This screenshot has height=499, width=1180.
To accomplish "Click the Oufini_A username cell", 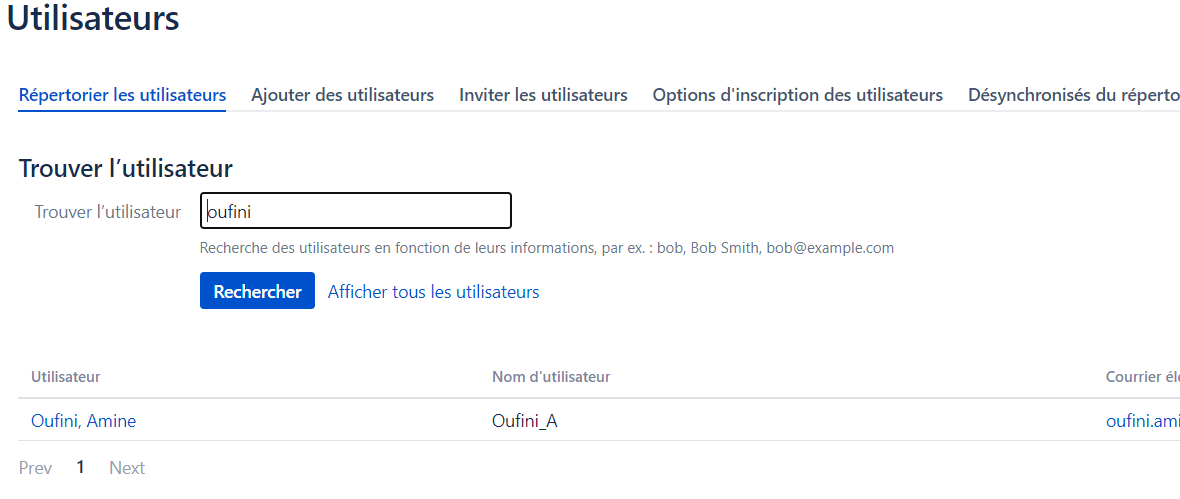I will (x=525, y=421).
